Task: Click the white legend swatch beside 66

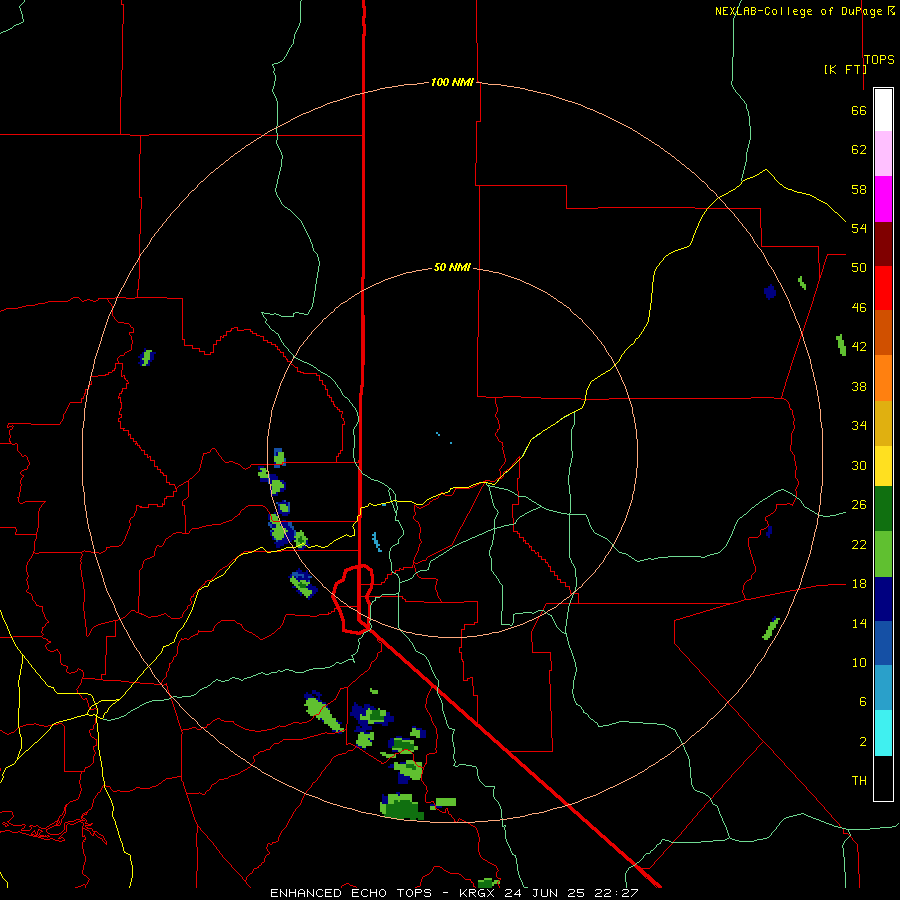Action: point(883,110)
